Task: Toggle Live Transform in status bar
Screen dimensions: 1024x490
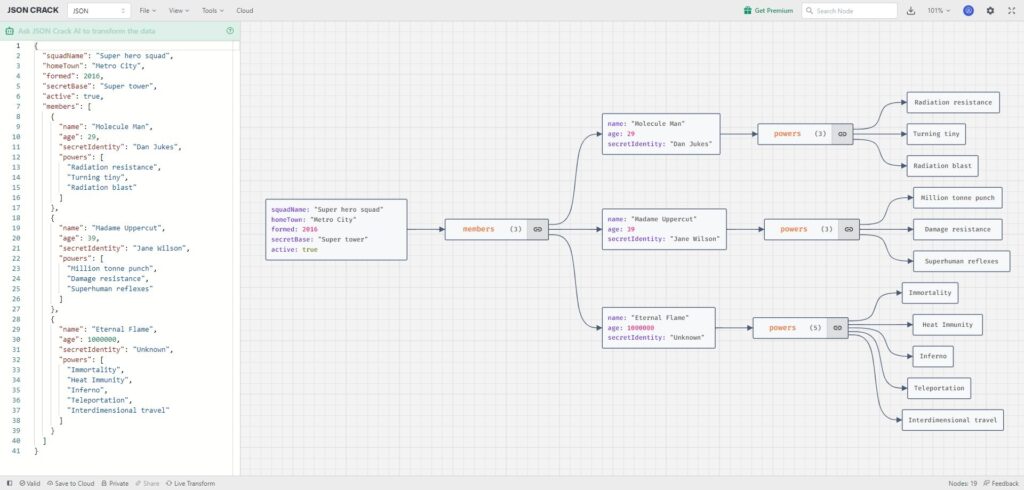Action: pos(190,483)
